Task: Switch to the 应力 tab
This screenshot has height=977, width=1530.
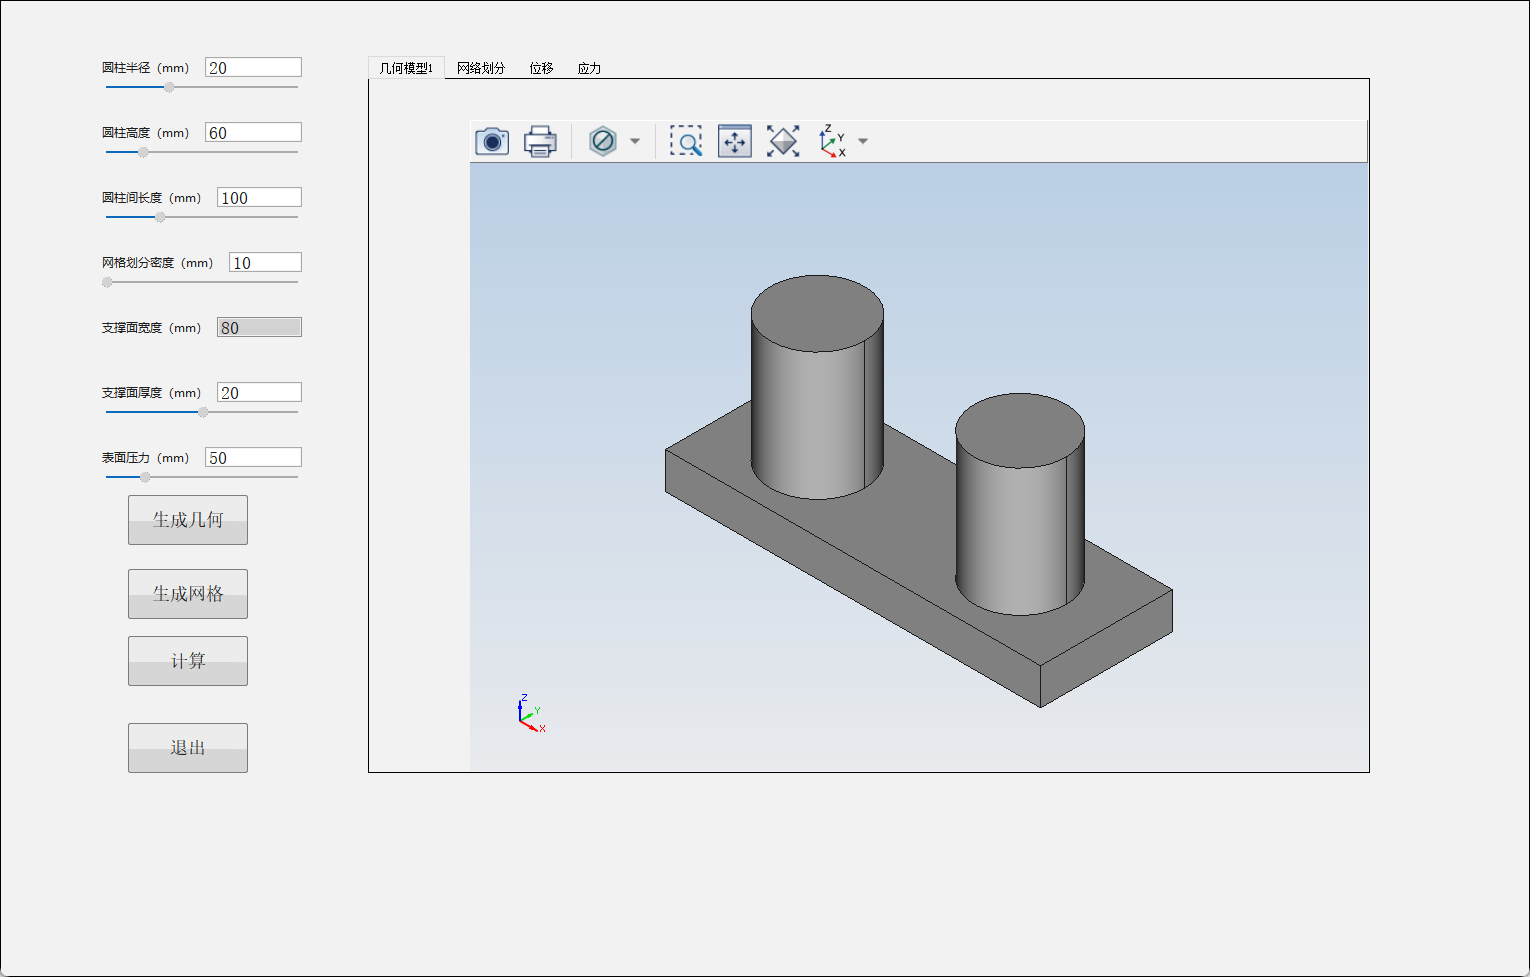Action: tap(589, 68)
